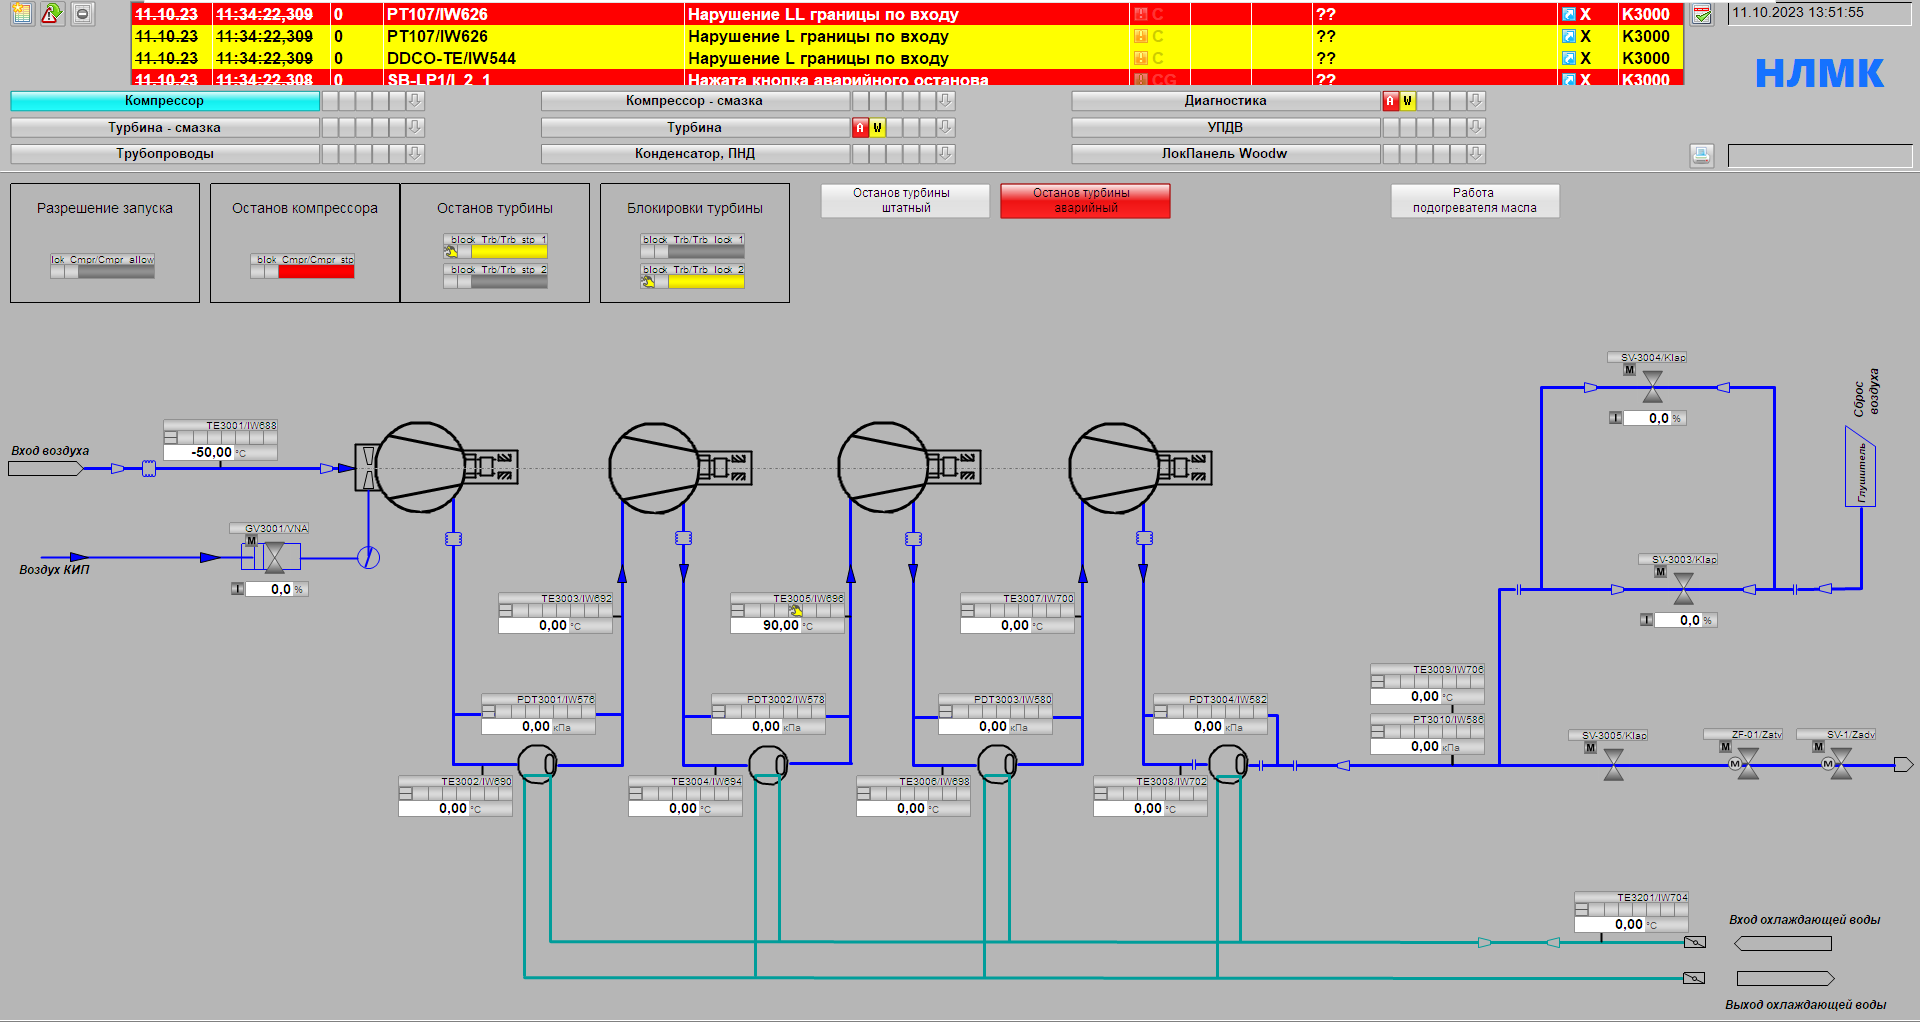Click the loop-in-alarm icon in the PT107/IW626 red row
1920x1022 pixels.
(1569, 14)
